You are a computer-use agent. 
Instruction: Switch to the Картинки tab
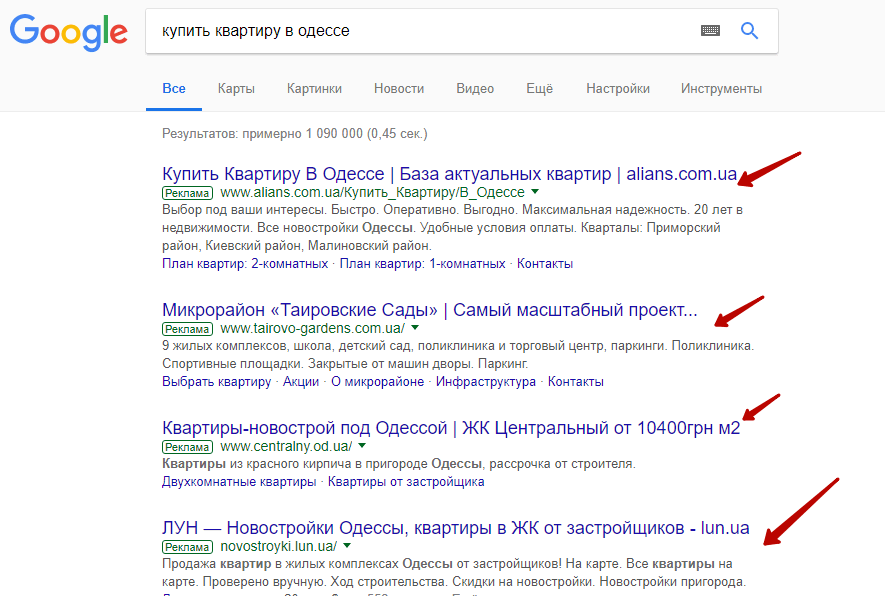coord(314,89)
